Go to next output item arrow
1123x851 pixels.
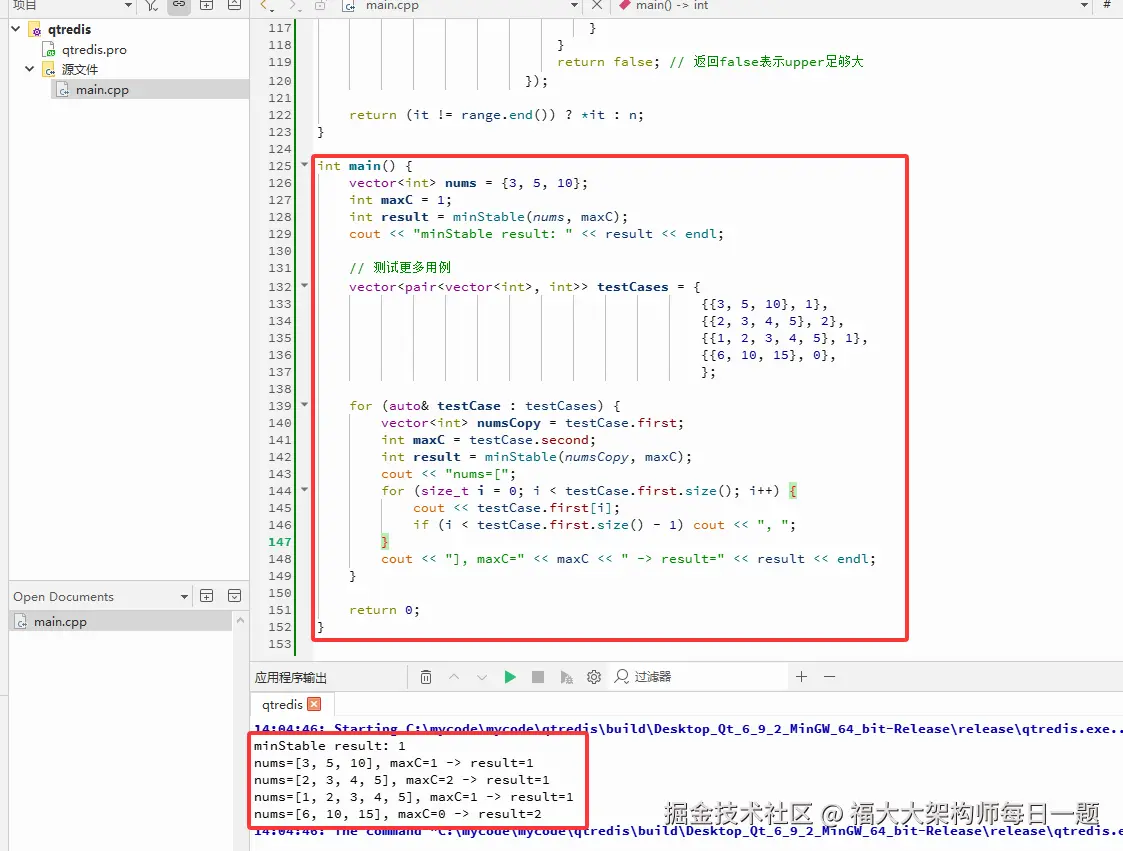tap(482, 677)
